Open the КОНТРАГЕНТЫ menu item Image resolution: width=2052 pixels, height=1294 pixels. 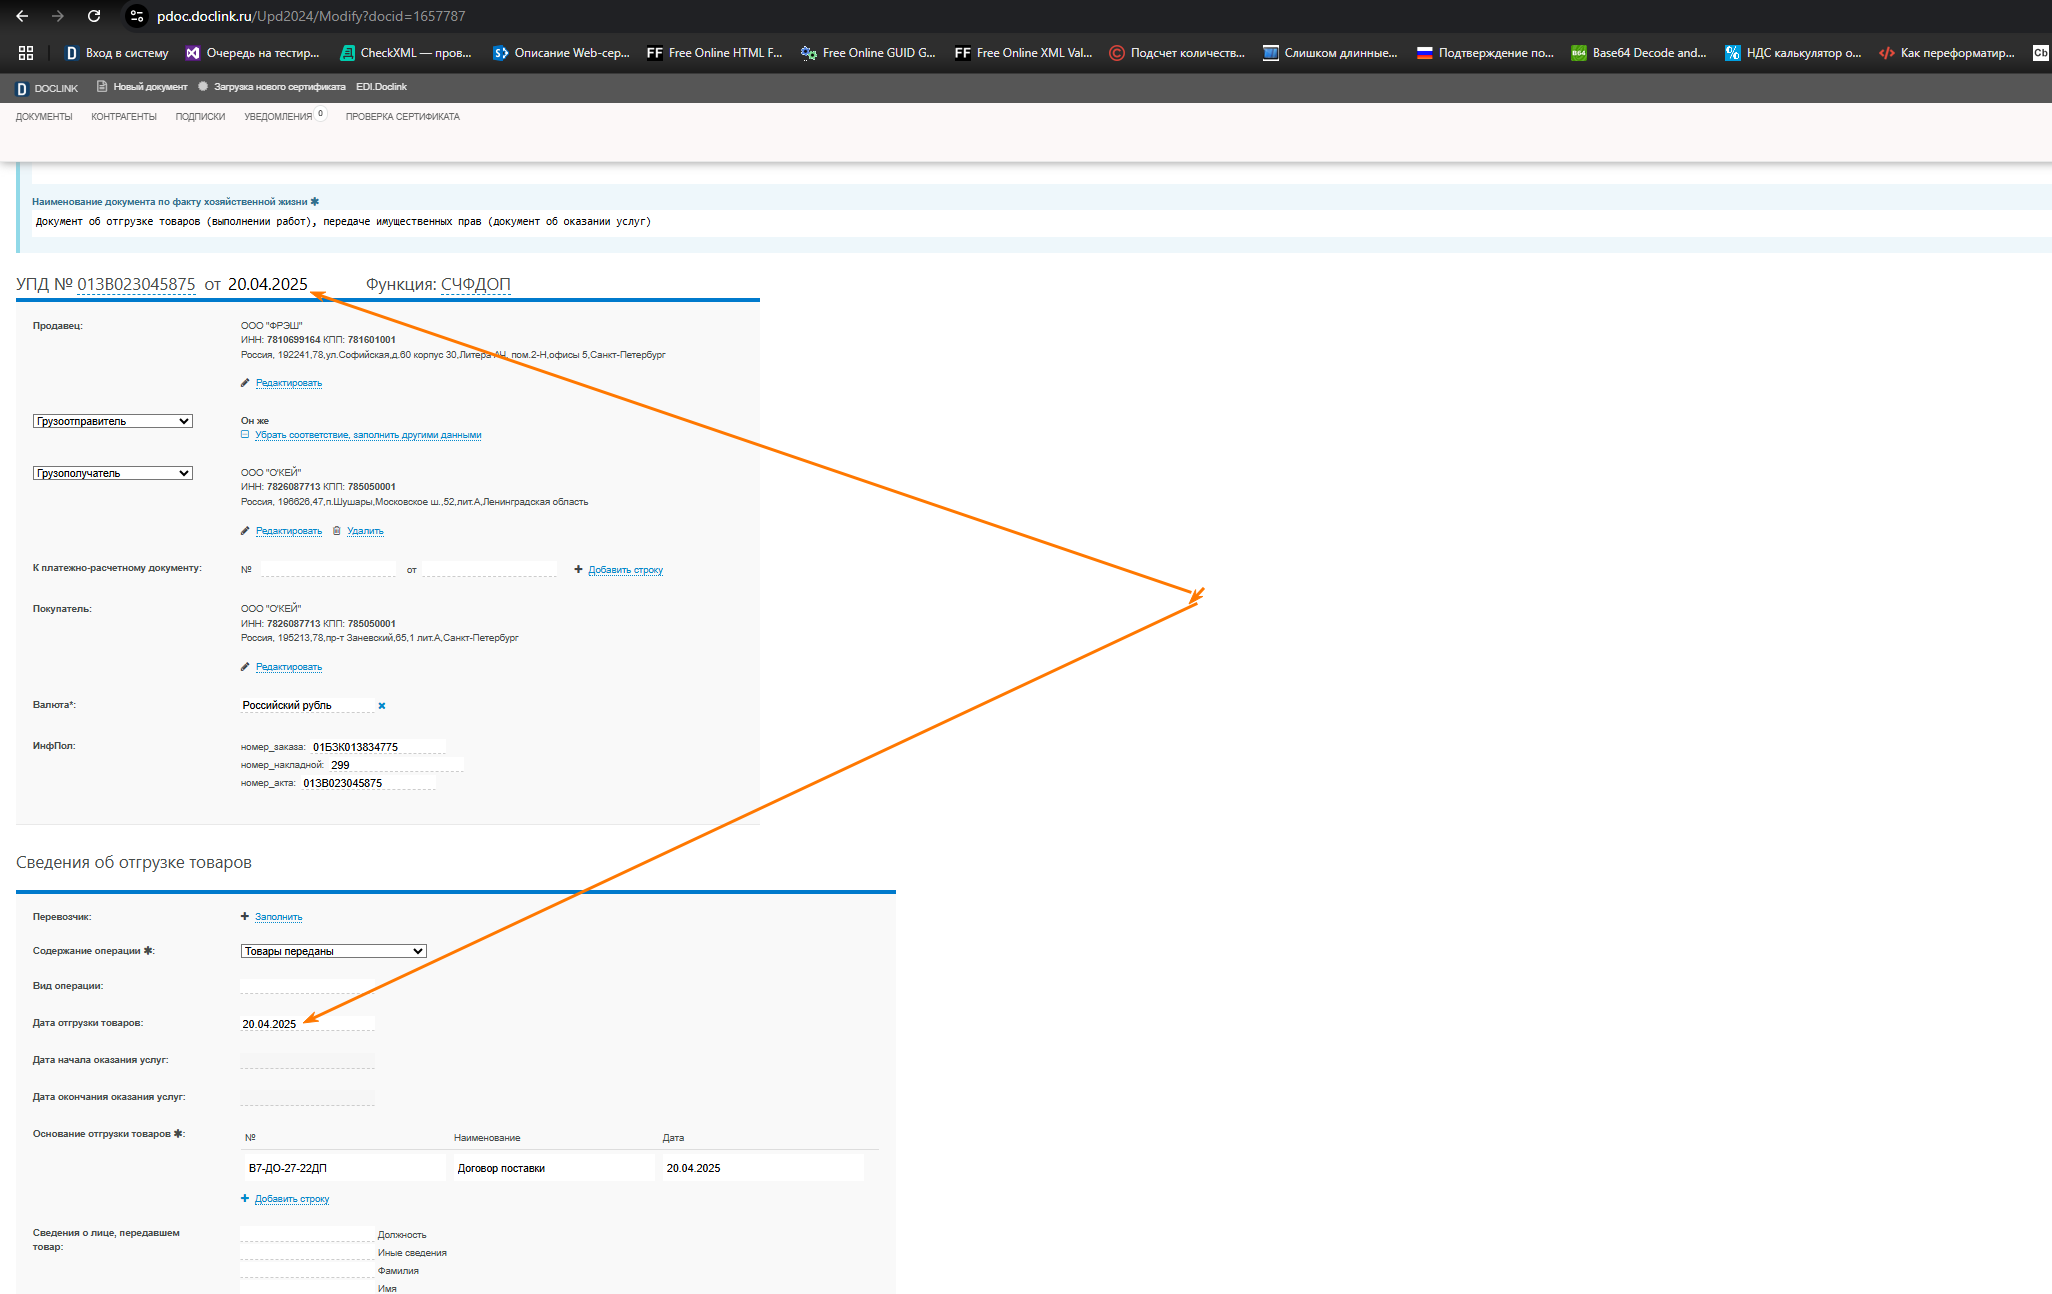pyautogui.click(x=124, y=117)
